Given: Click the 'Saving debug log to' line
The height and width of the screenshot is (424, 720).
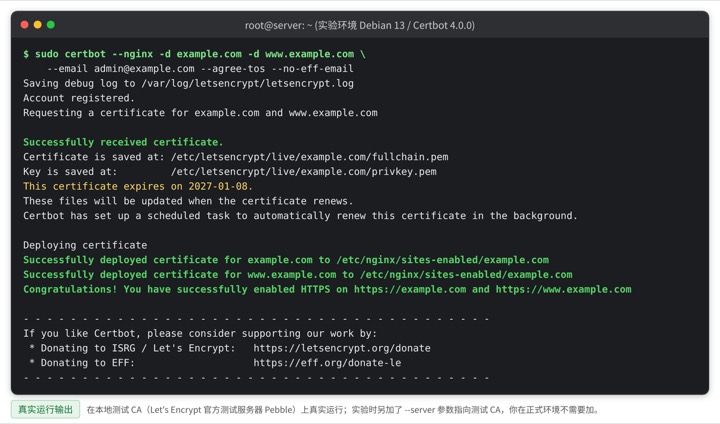Looking at the screenshot, I should [x=188, y=84].
